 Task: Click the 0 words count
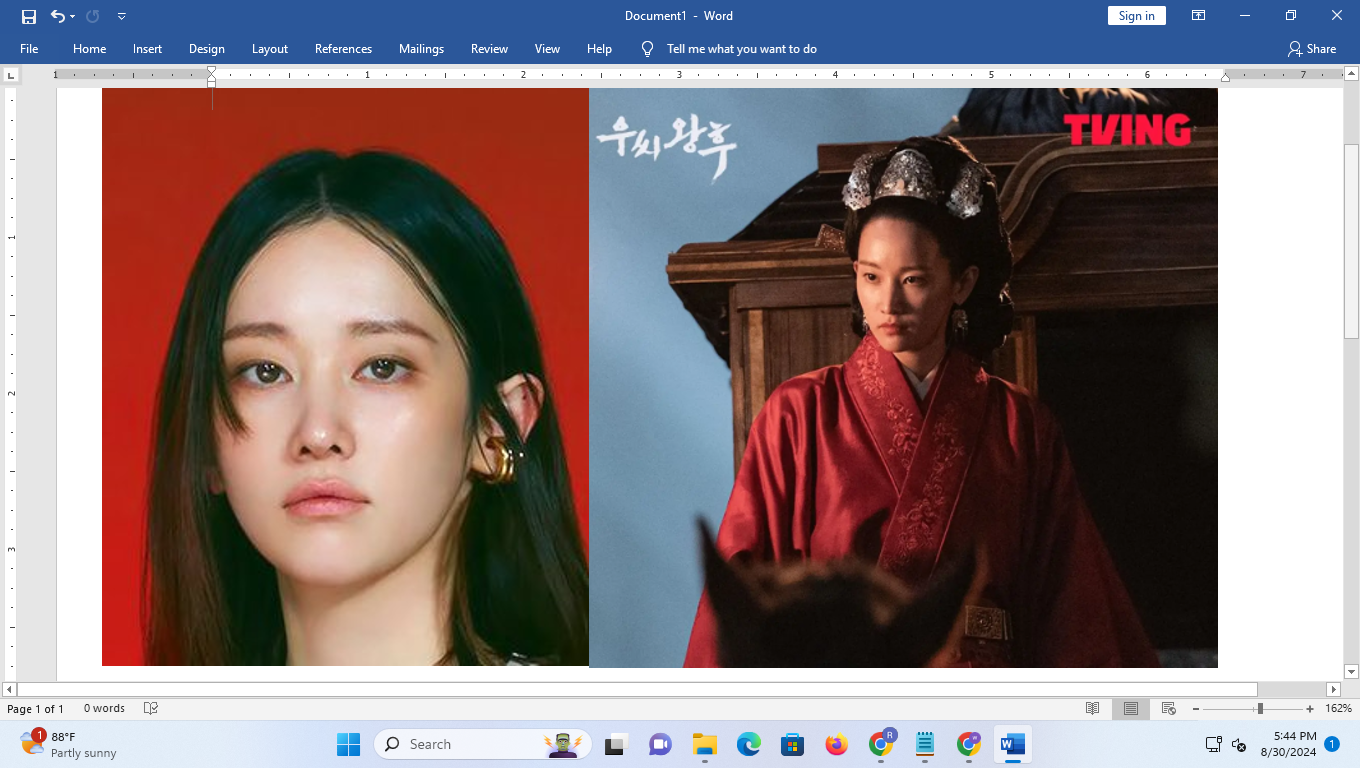104,709
